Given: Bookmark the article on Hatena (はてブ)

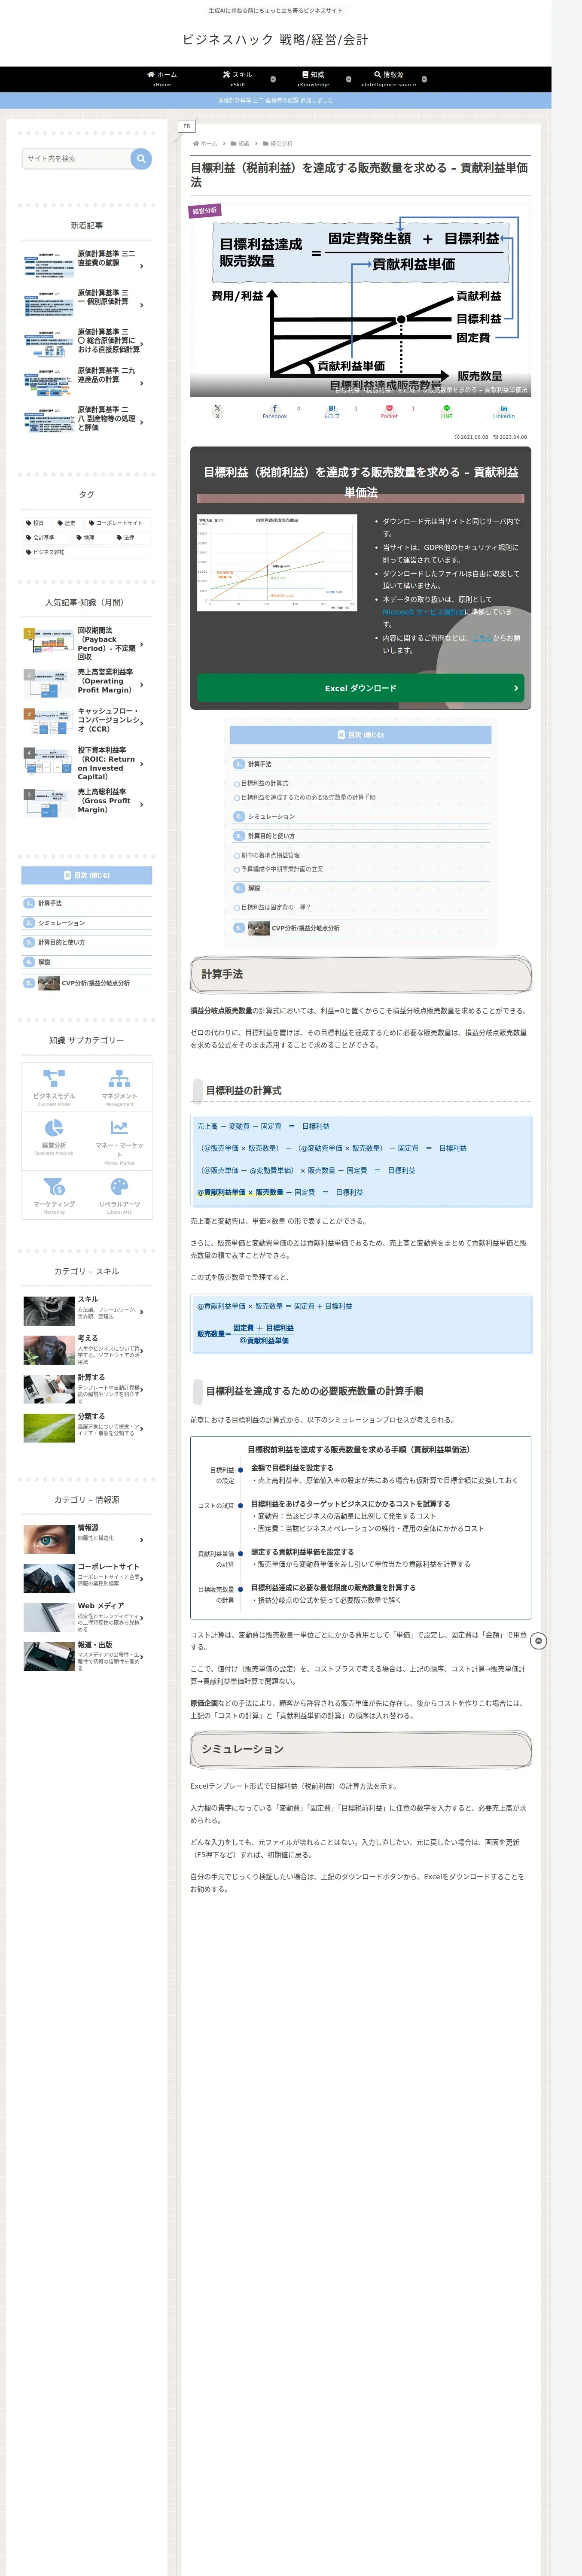Looking at the screenshot, I should (x=332, y=411).
